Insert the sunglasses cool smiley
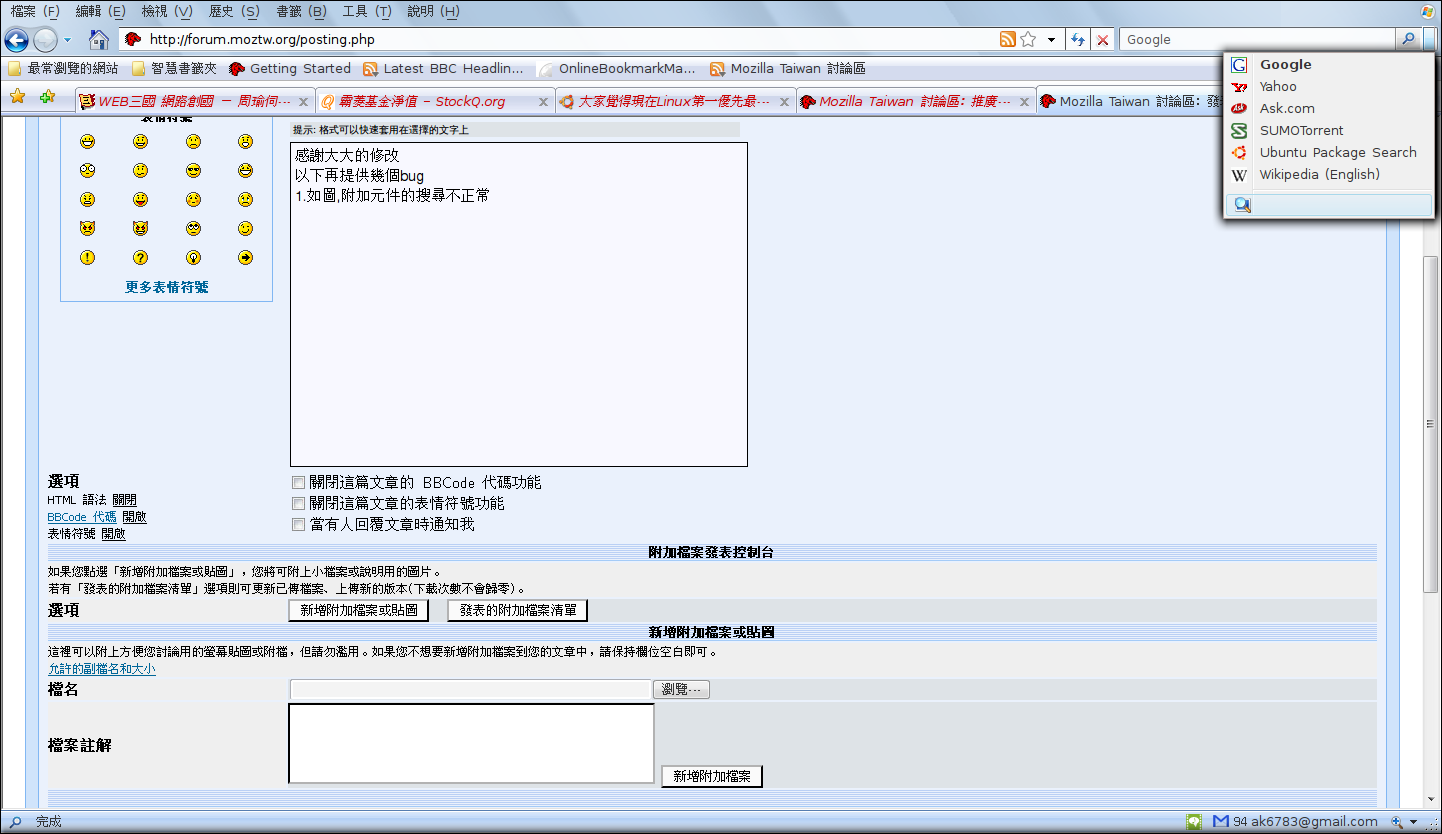1442x834 pixels. (193, 171)
